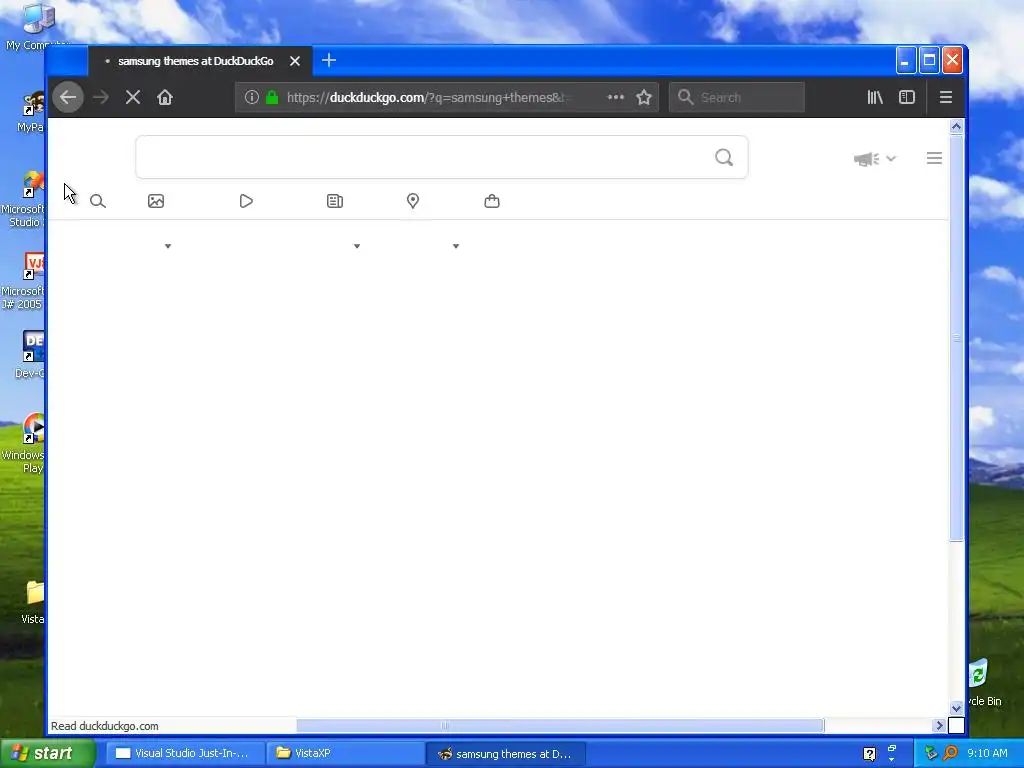The width and height of the screenshot is (1024, 768).
Task: Open the Windows start menu
Action: (47, 753)
